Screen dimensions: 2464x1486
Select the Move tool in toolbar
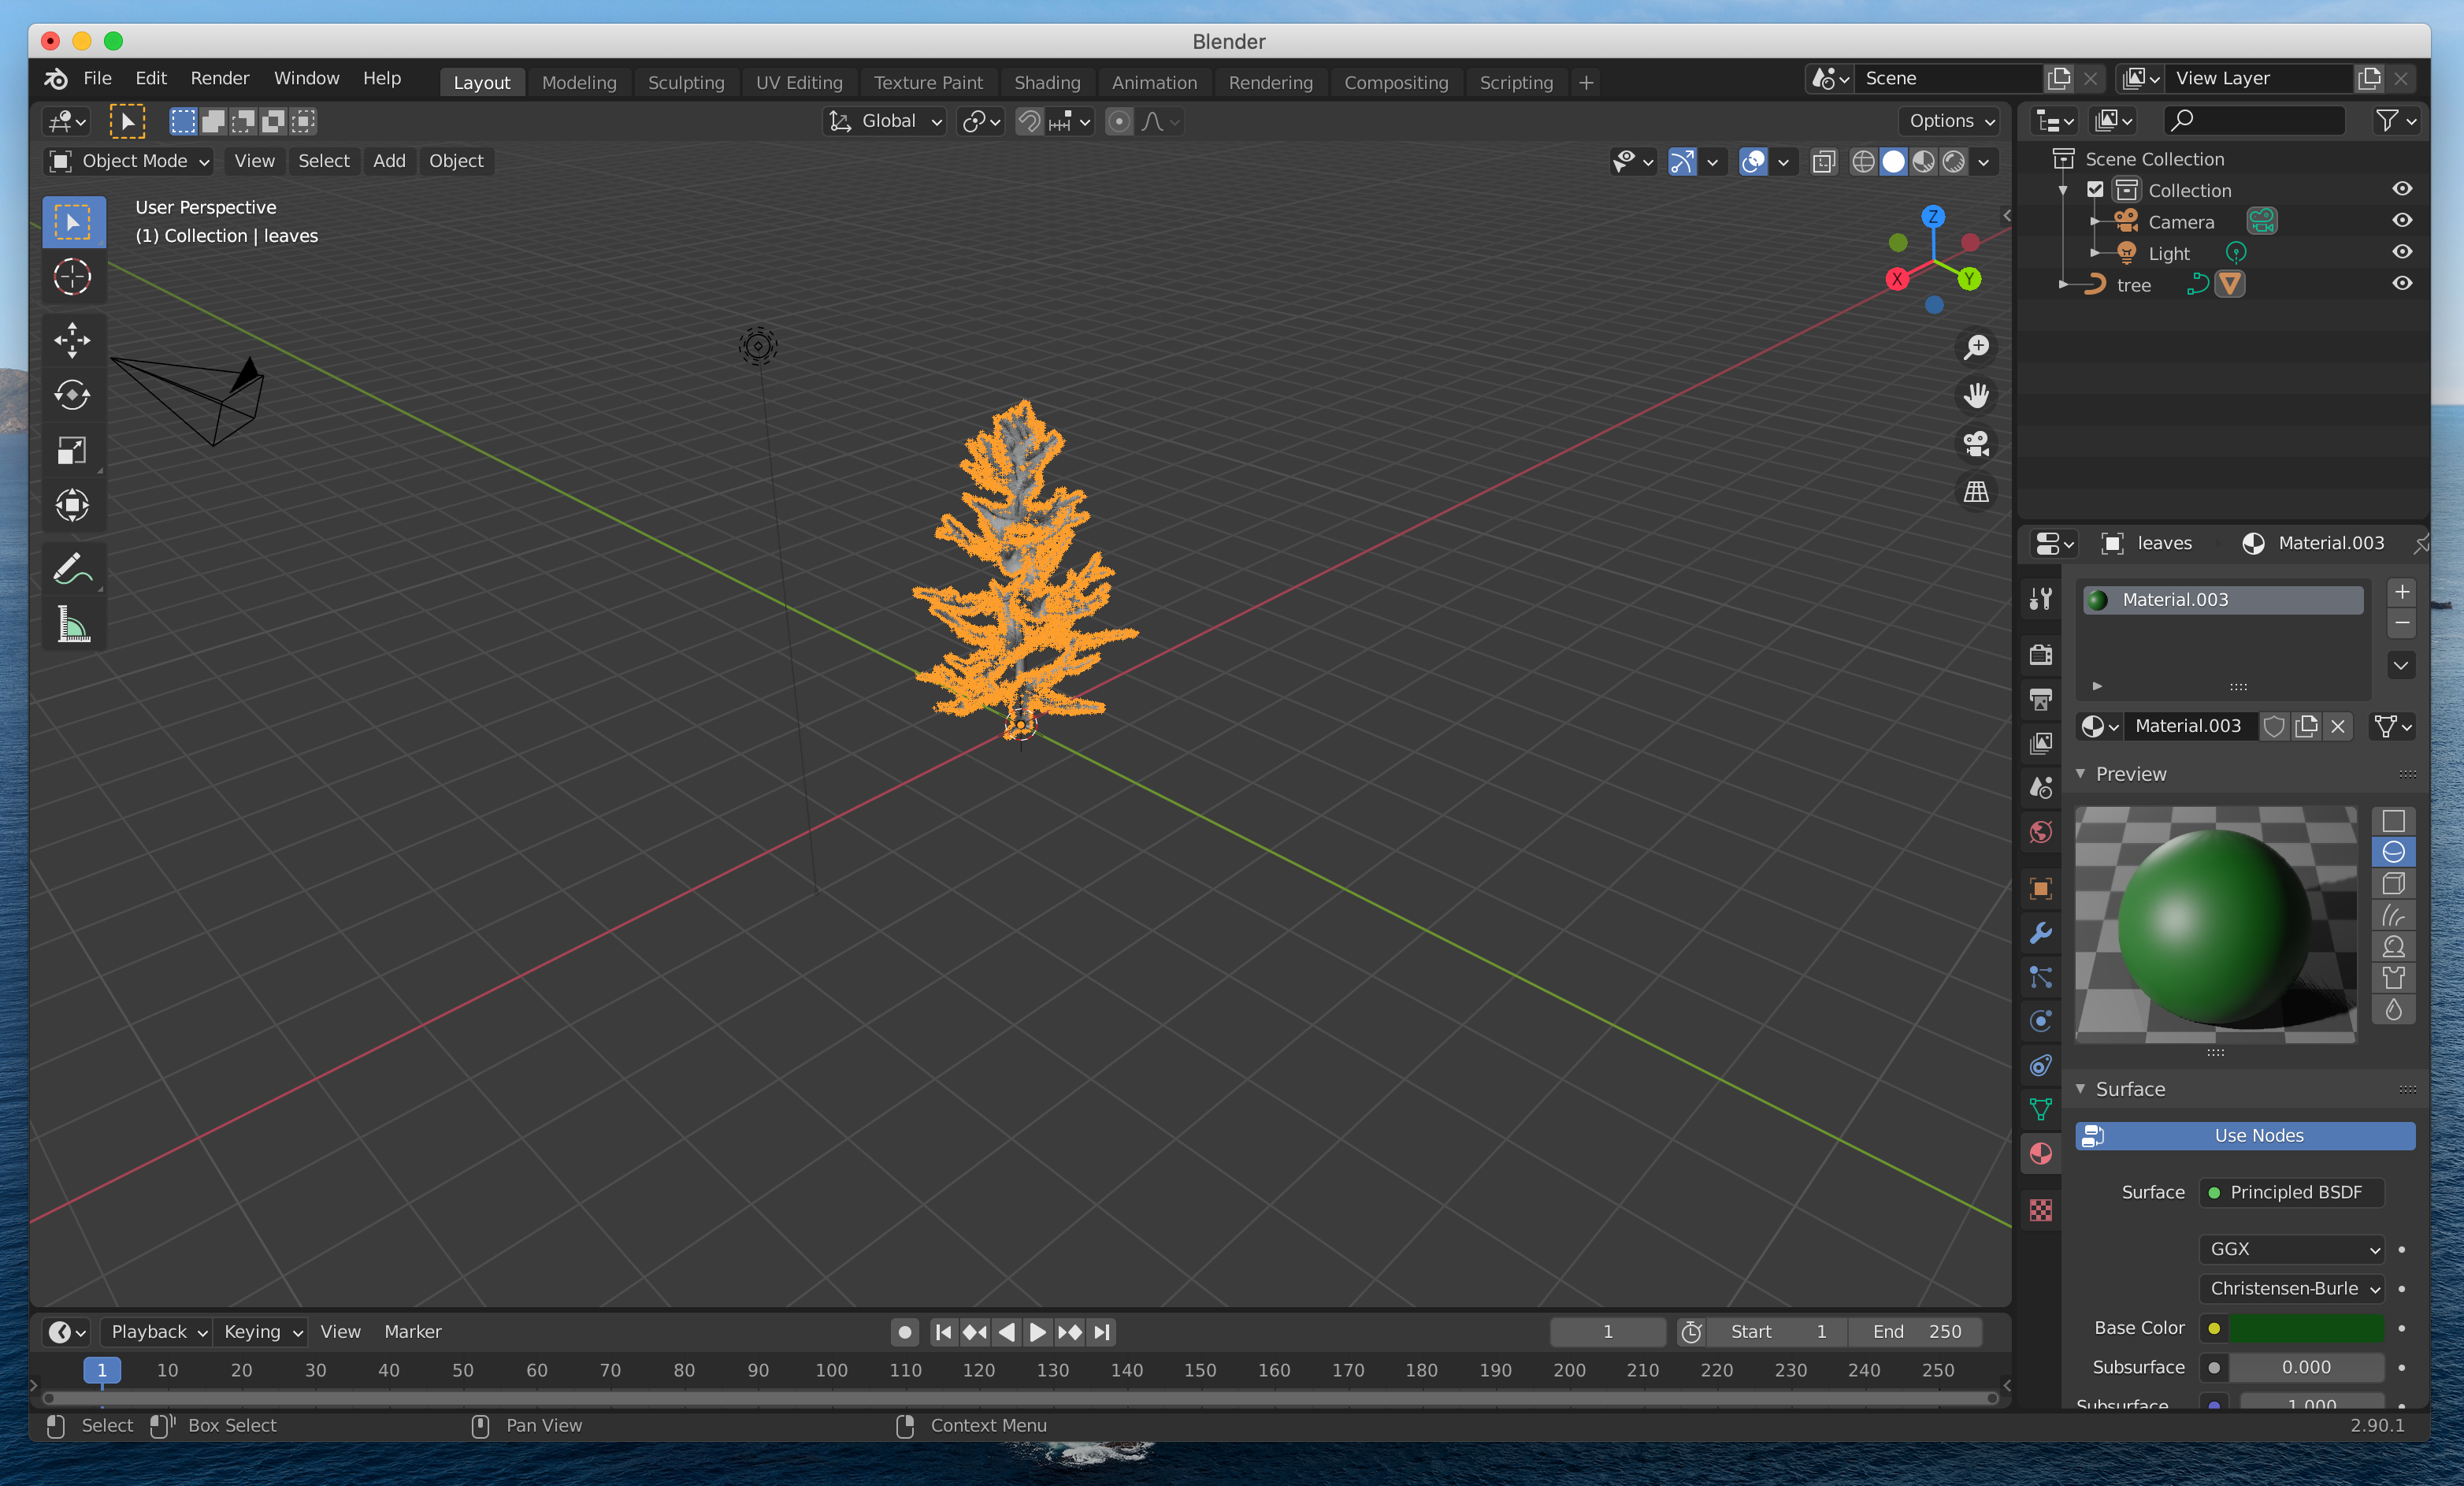[x=72, y=340]
